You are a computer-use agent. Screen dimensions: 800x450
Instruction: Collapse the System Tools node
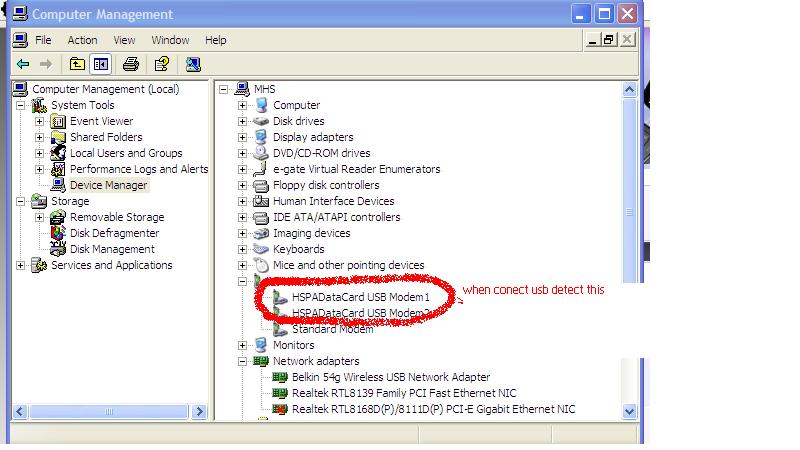pyautogui.click(x=21, y=105)
